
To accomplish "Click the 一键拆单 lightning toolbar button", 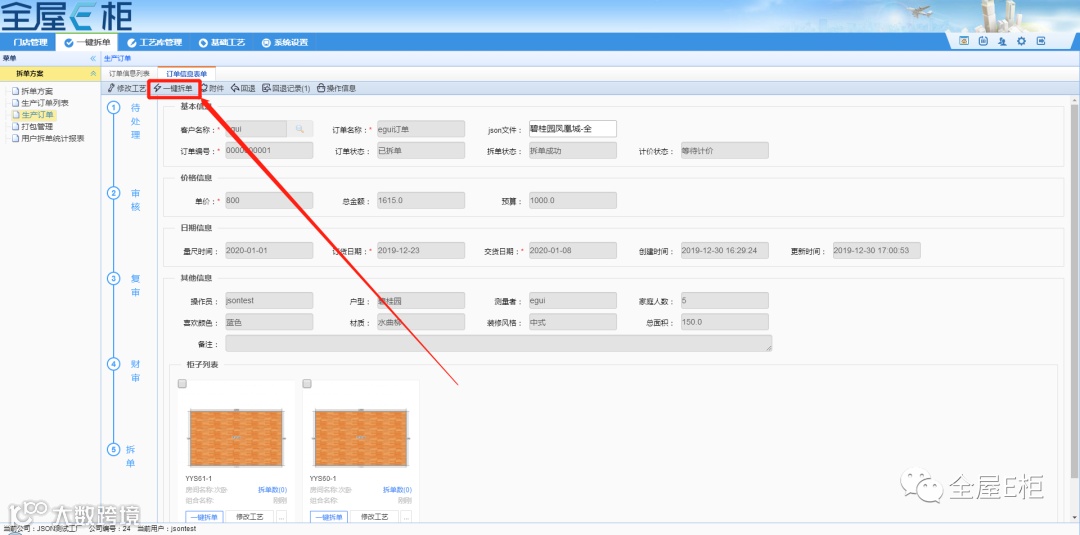I will point(173,88).
